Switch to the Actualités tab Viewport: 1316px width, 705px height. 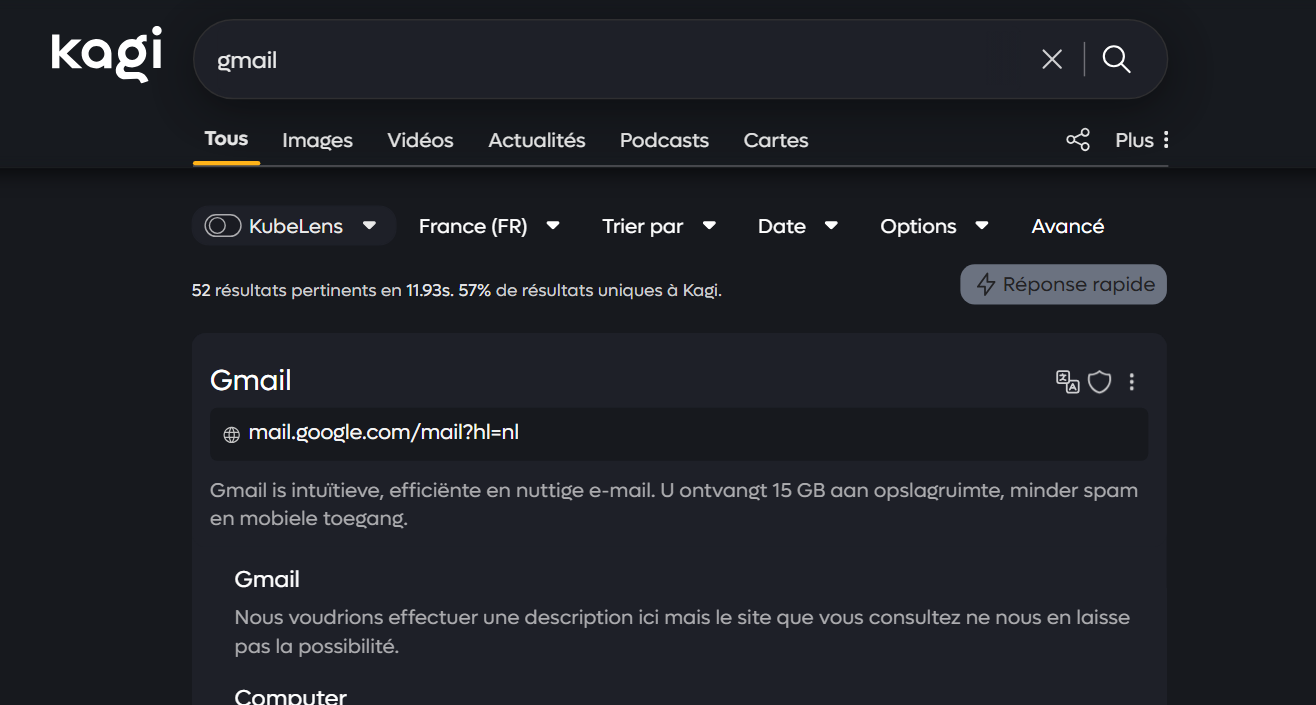[536, 140]
